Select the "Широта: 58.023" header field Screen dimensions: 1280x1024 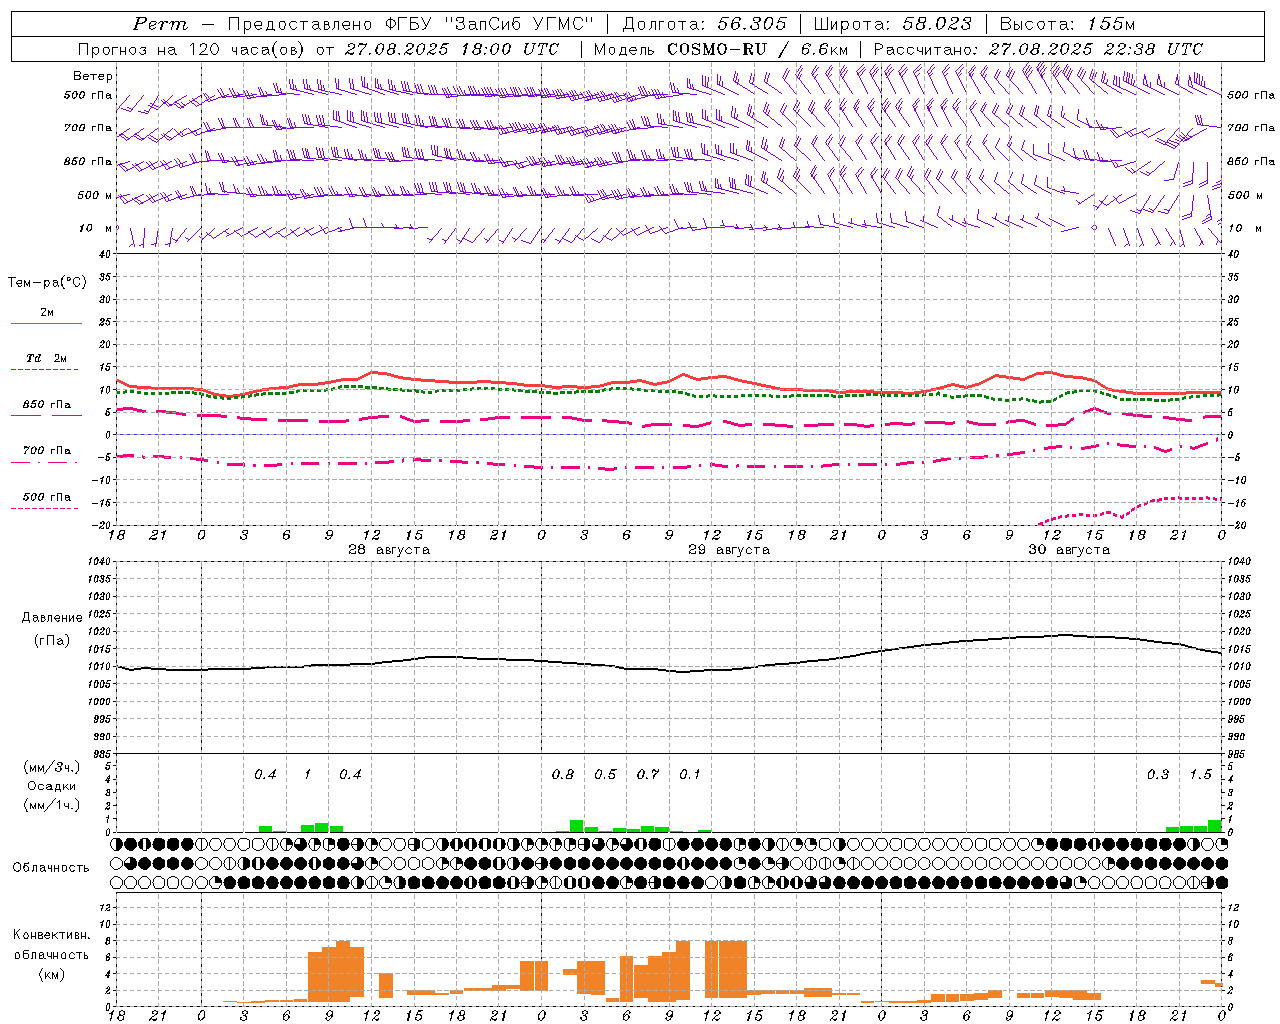[x=892, y=24]
